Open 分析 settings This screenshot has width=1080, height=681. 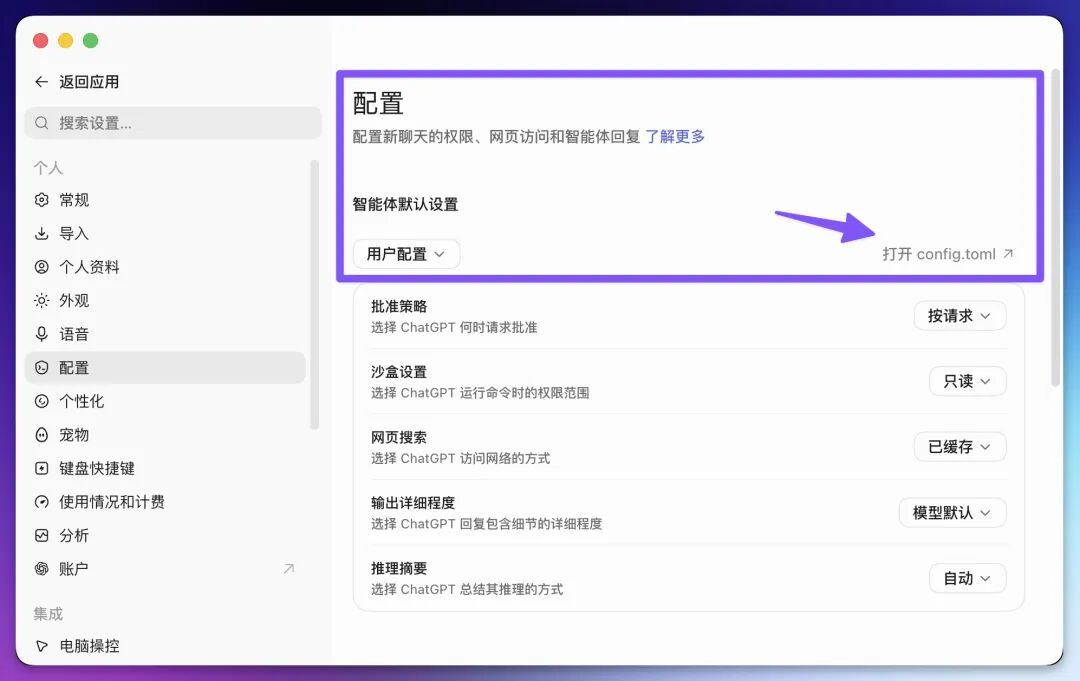click(165, 536)
